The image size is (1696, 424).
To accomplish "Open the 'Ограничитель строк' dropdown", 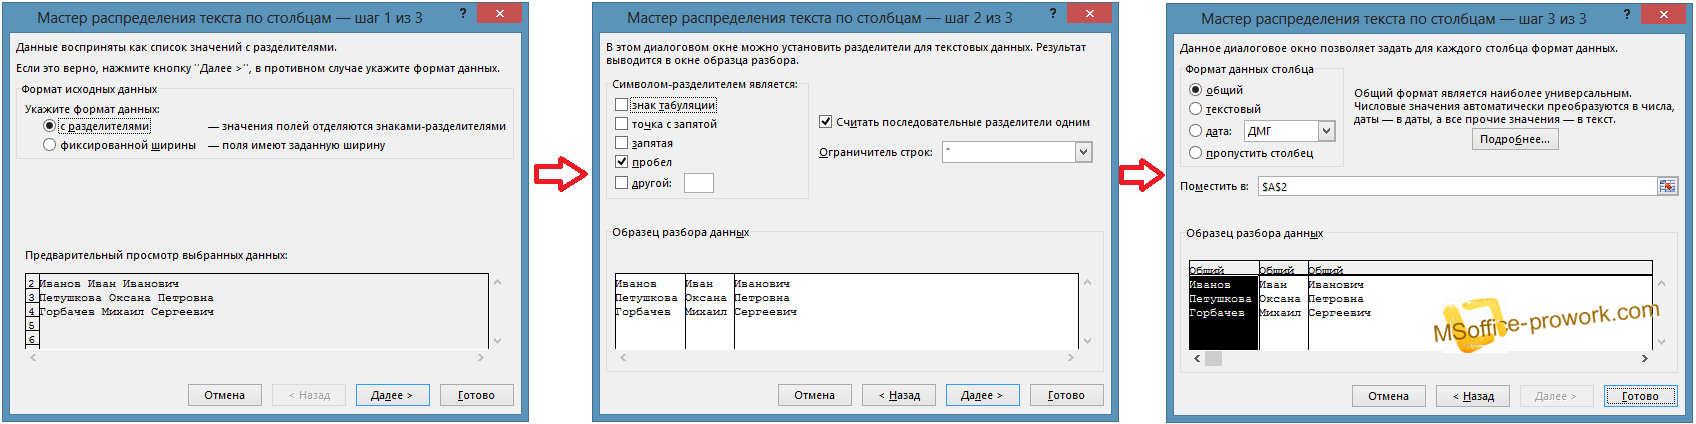I will pyautogui.click(x=1083, y=152).
